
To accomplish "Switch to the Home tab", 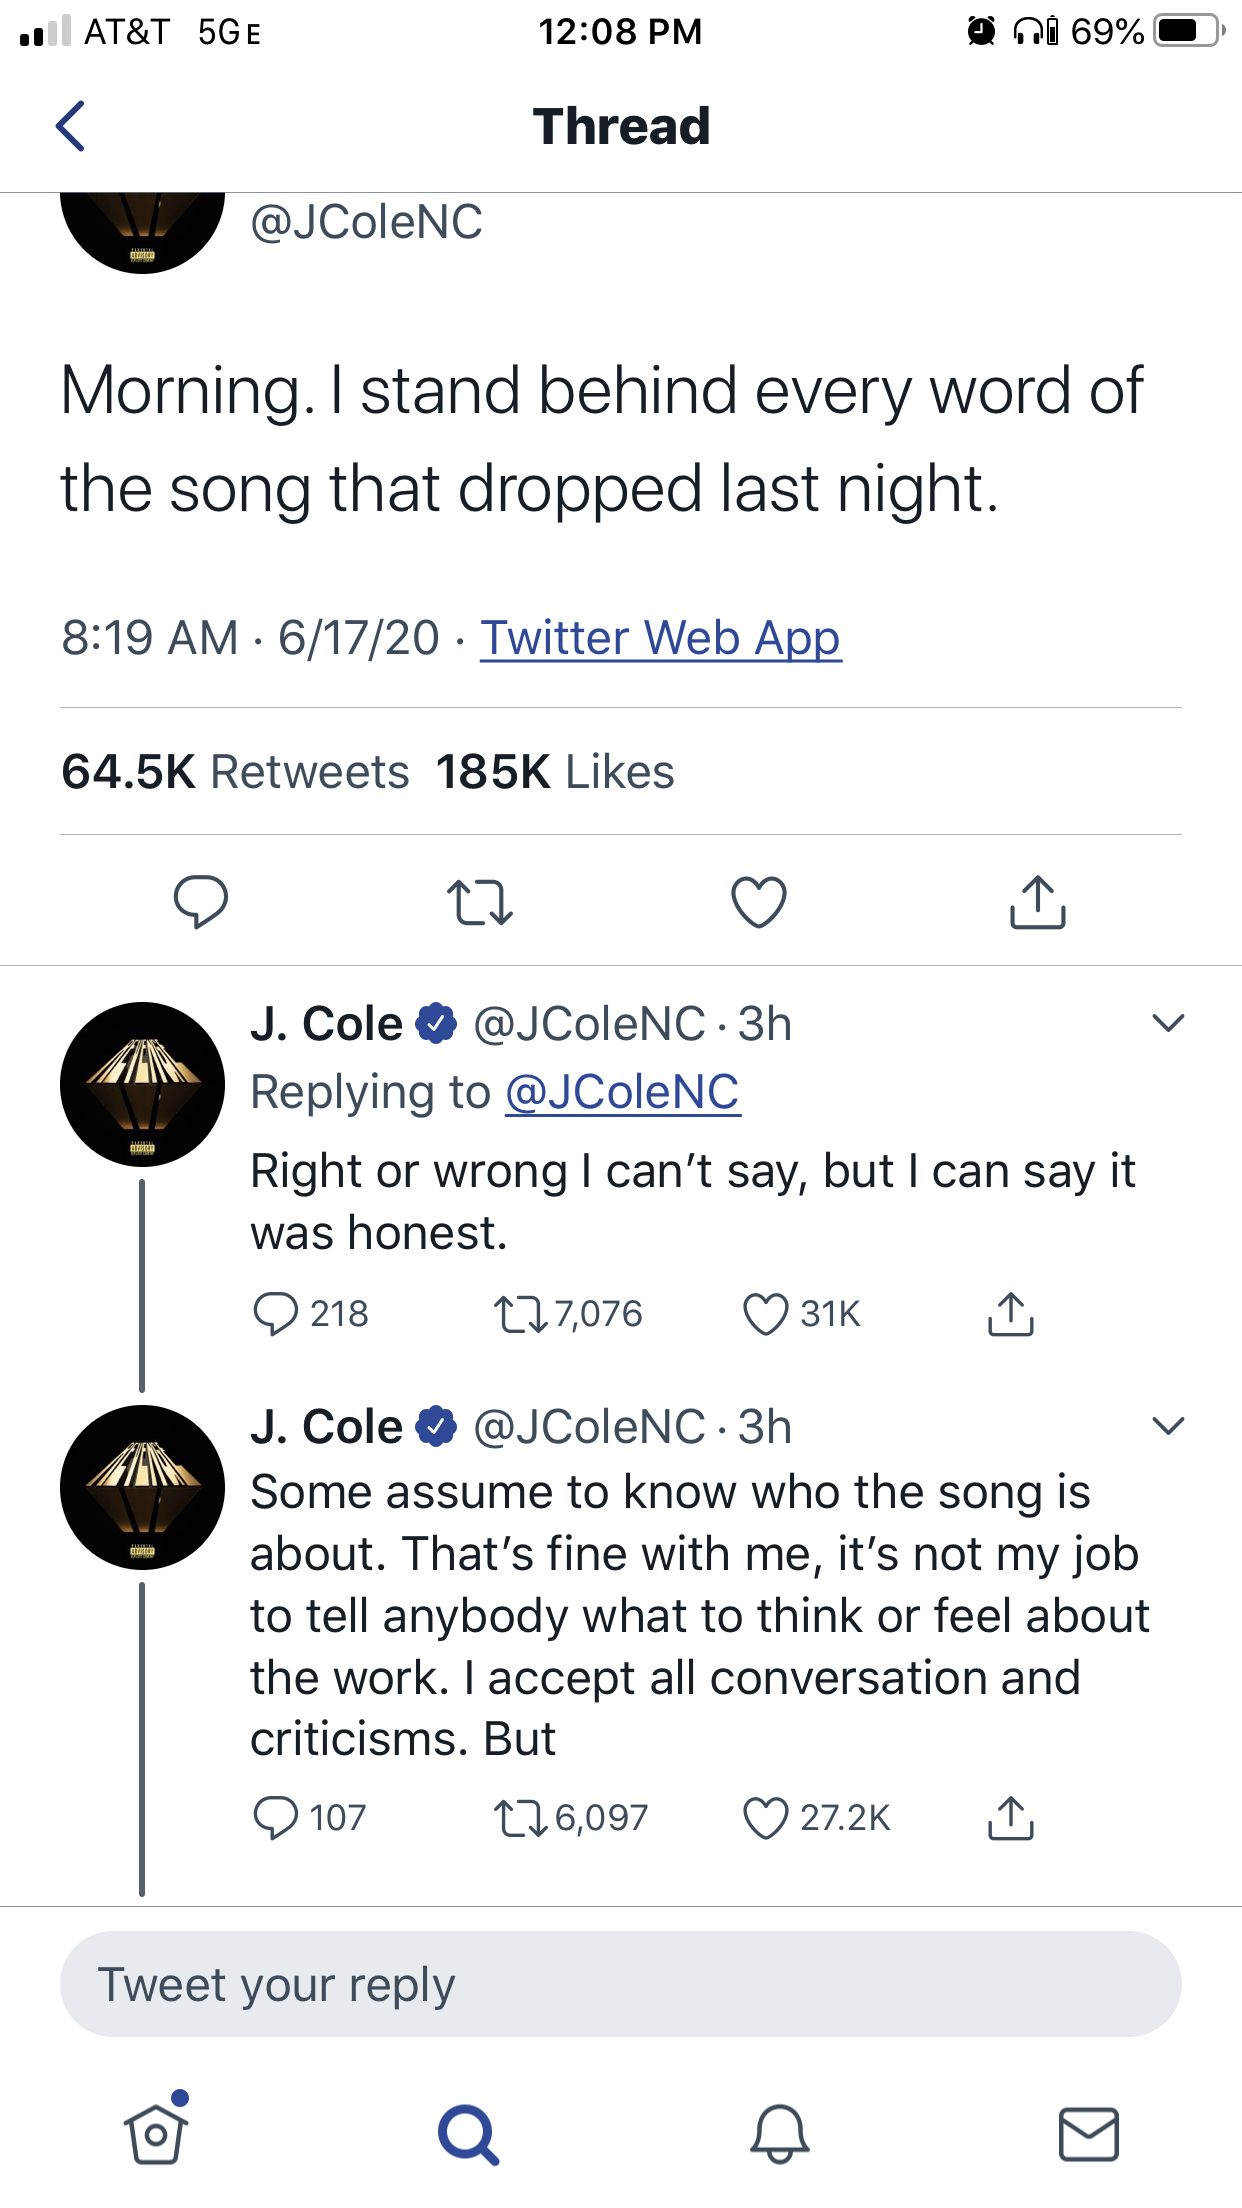I will pos(156,2134).
